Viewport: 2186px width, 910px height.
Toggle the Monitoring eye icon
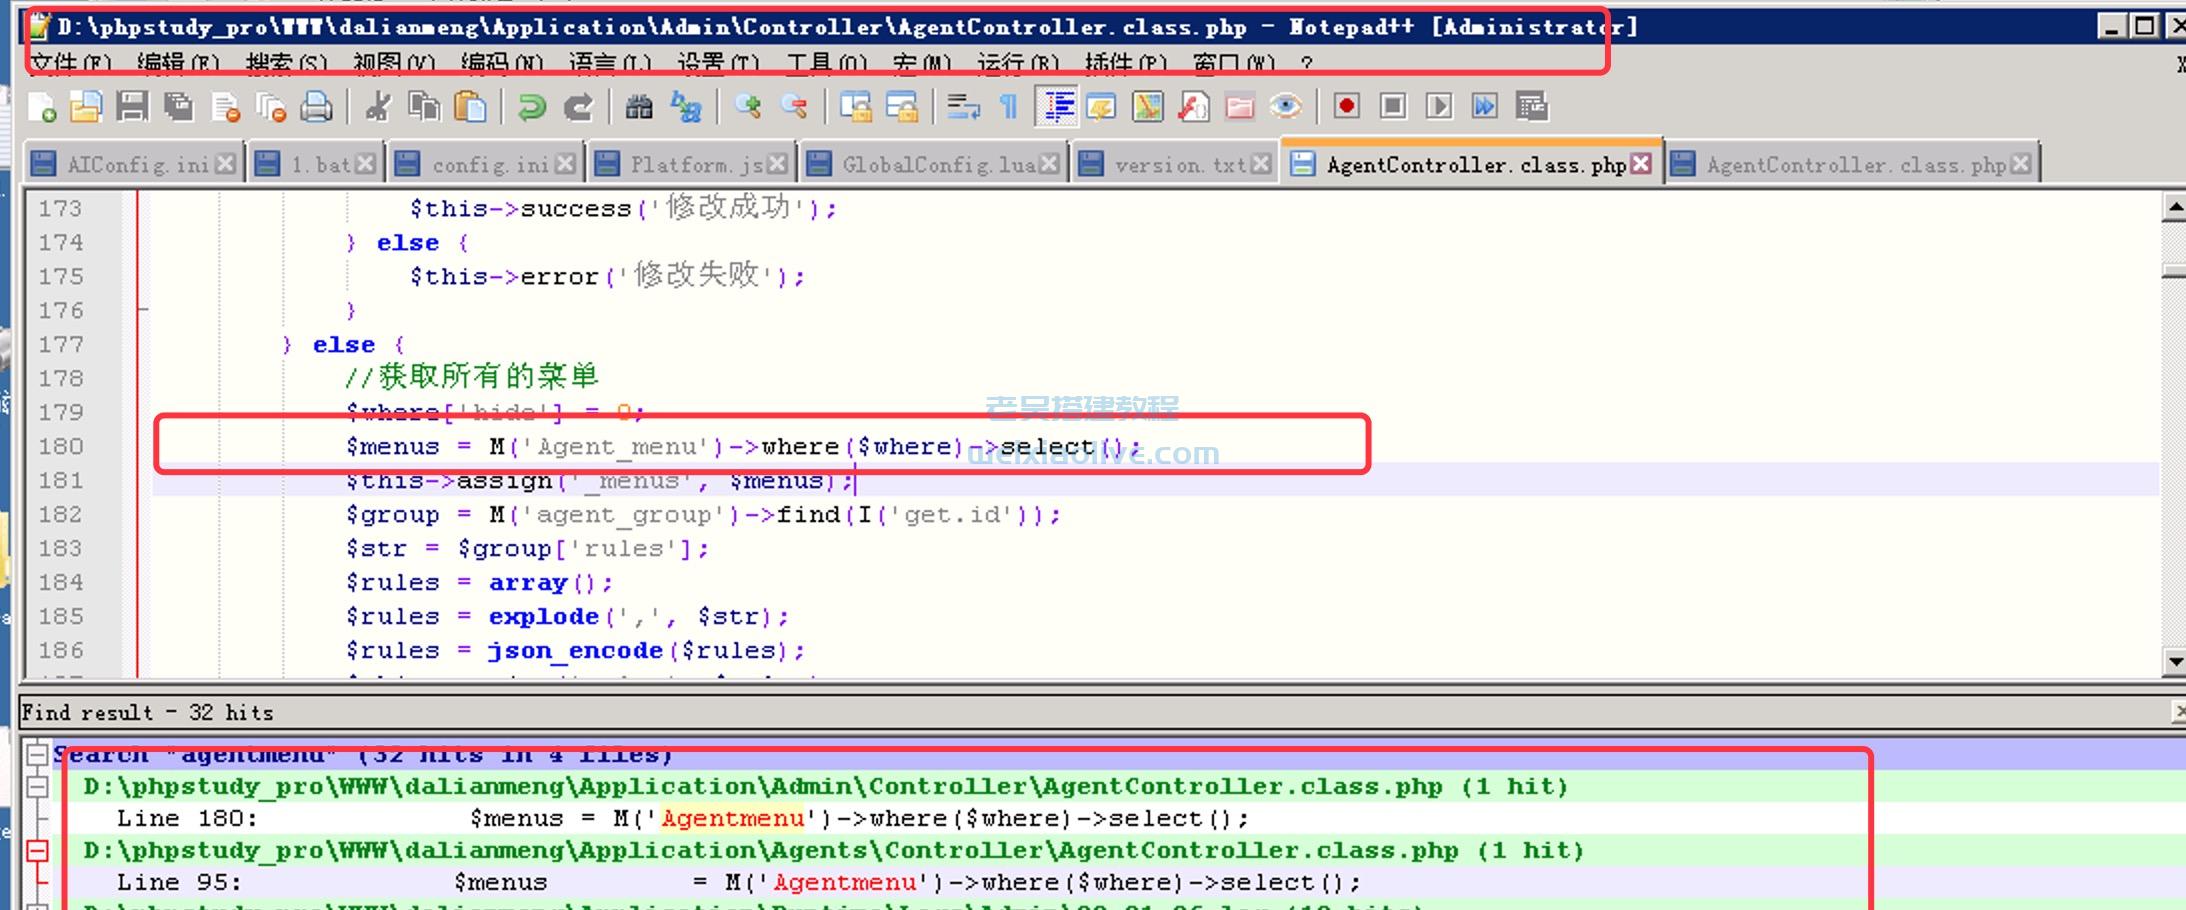point(1286,106)
